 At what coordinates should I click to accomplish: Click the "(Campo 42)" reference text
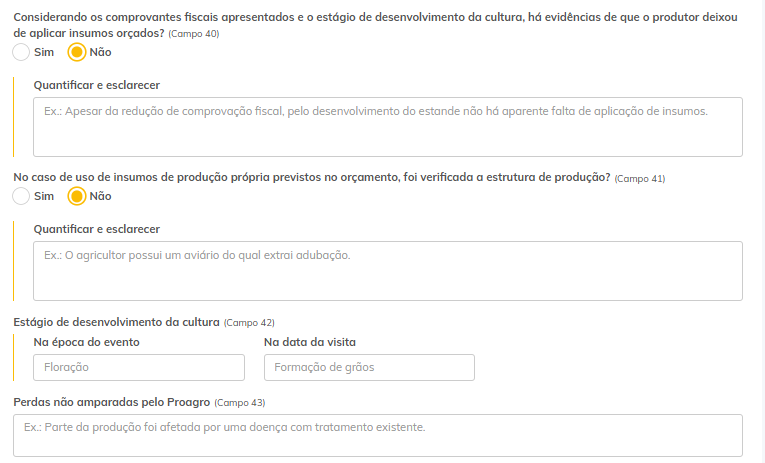(x=248, y=323)
